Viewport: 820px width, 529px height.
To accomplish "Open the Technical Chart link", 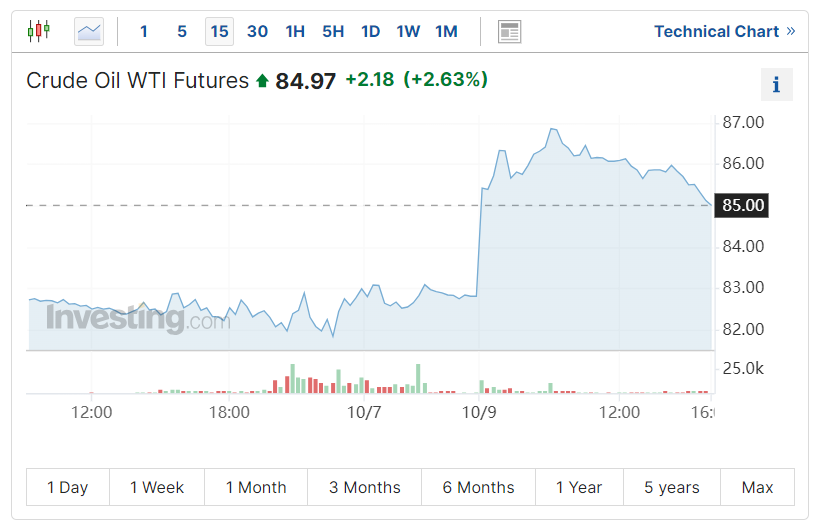I will 724,31.
